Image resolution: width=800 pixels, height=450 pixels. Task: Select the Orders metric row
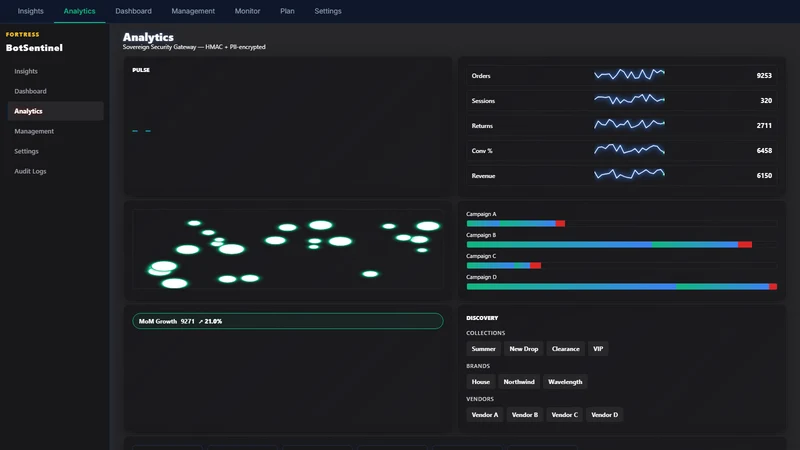[621, 76]
